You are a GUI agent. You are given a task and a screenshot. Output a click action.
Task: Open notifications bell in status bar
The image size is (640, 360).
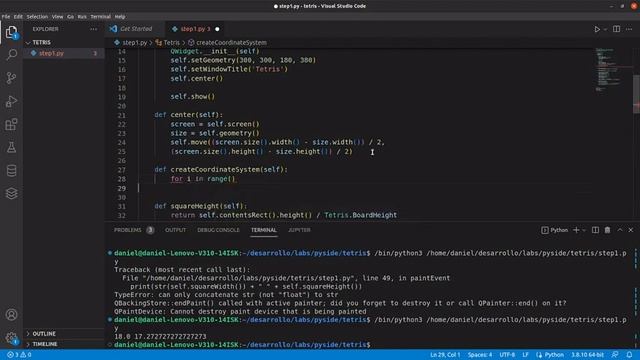[x=629, y=355]
